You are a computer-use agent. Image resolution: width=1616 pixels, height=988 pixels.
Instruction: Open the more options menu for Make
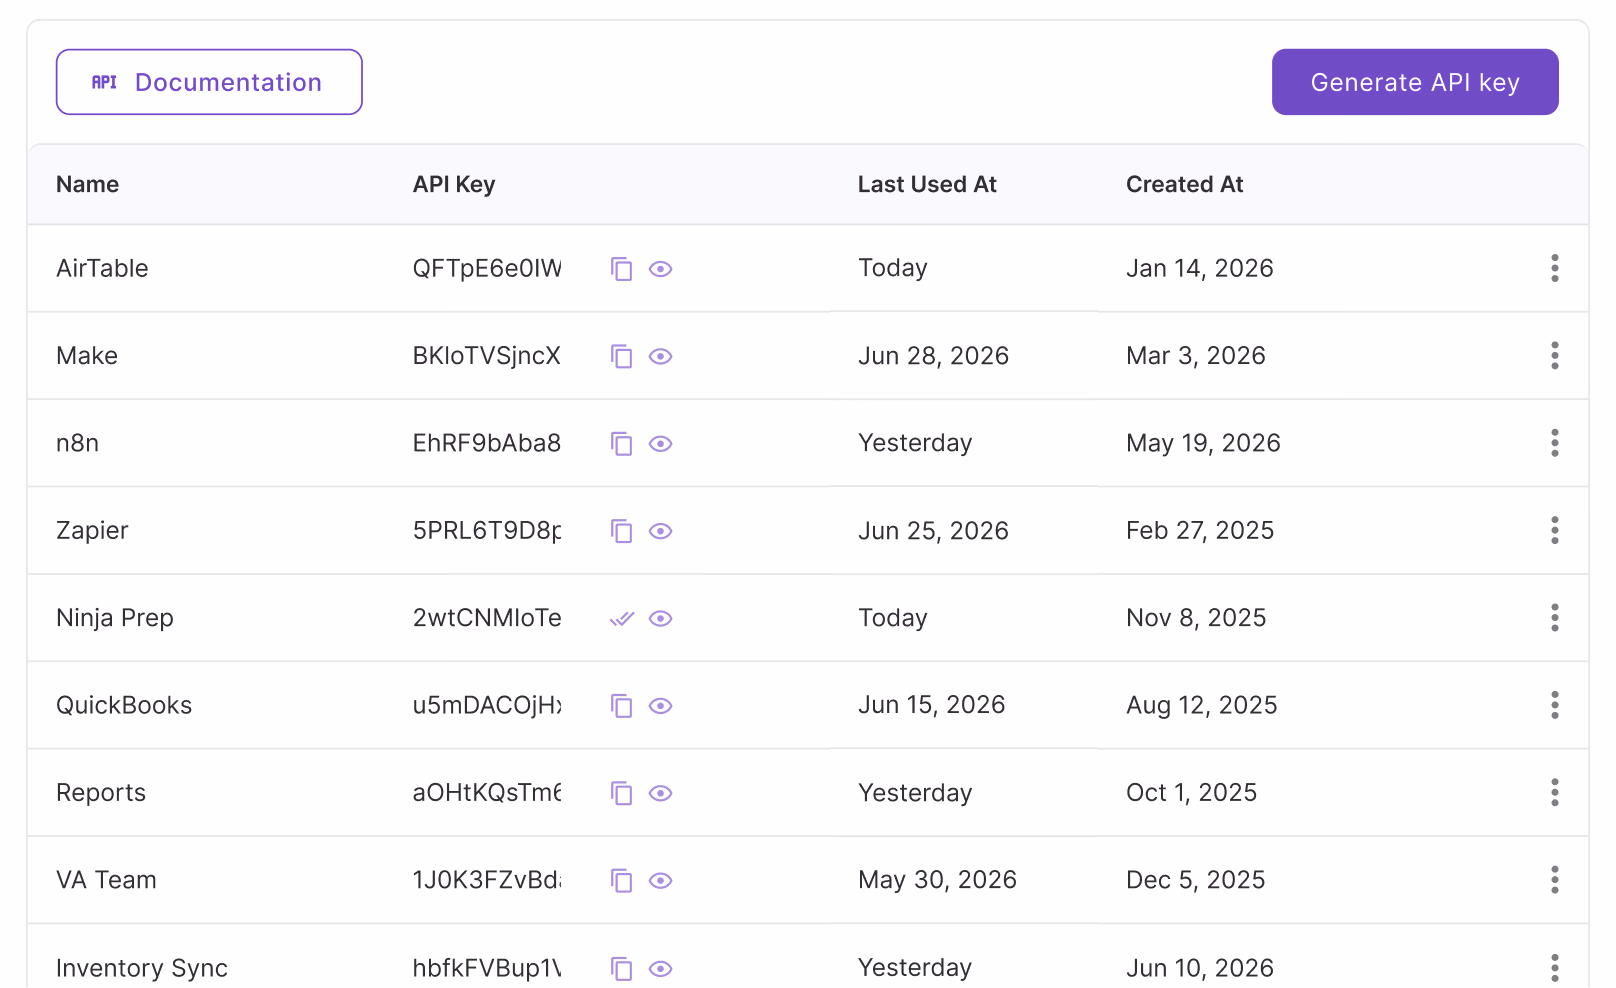tap(1554, 355)
